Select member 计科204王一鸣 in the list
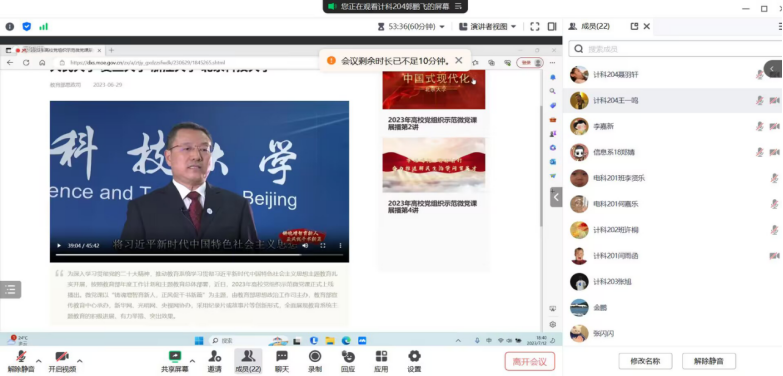783x376 pixels. pyautogui.click(x=672, y=101)
